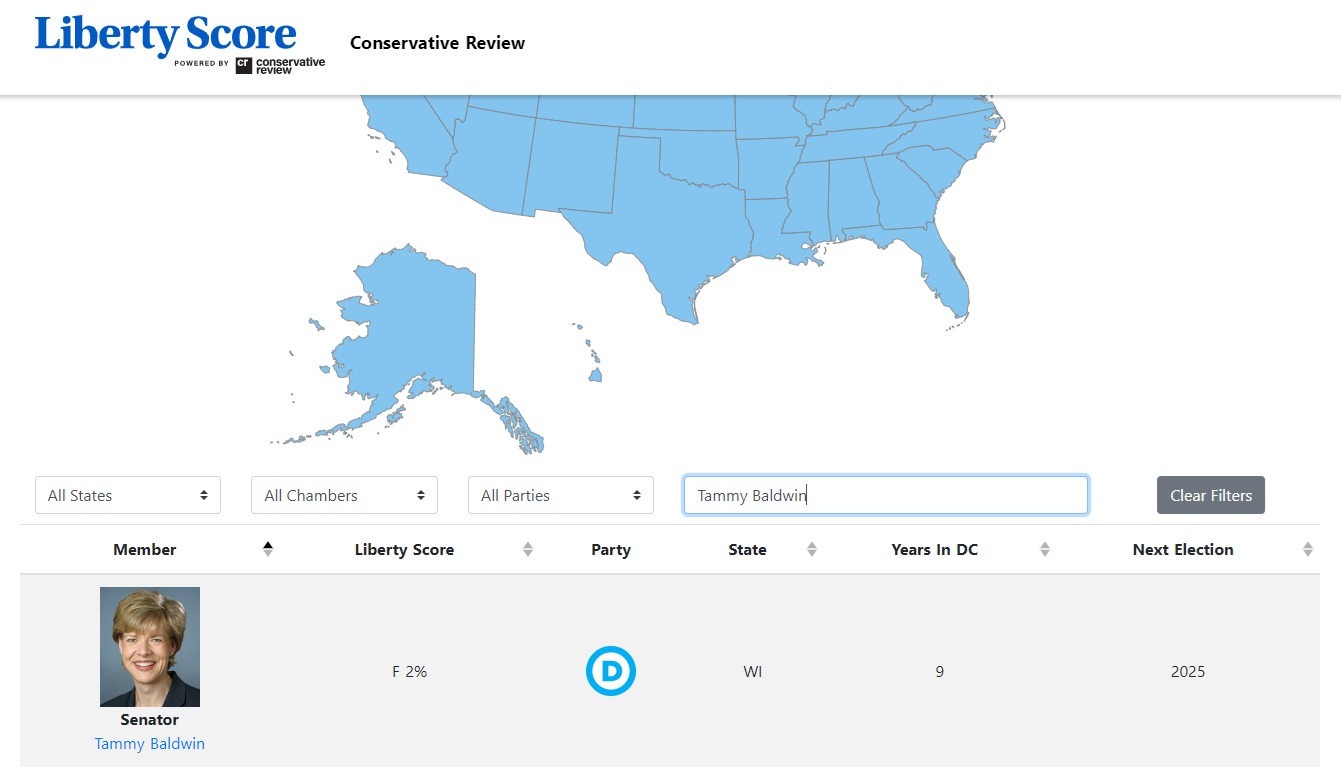
Task: Click the Democratic party D icon
Action: (x=610, y=671)
